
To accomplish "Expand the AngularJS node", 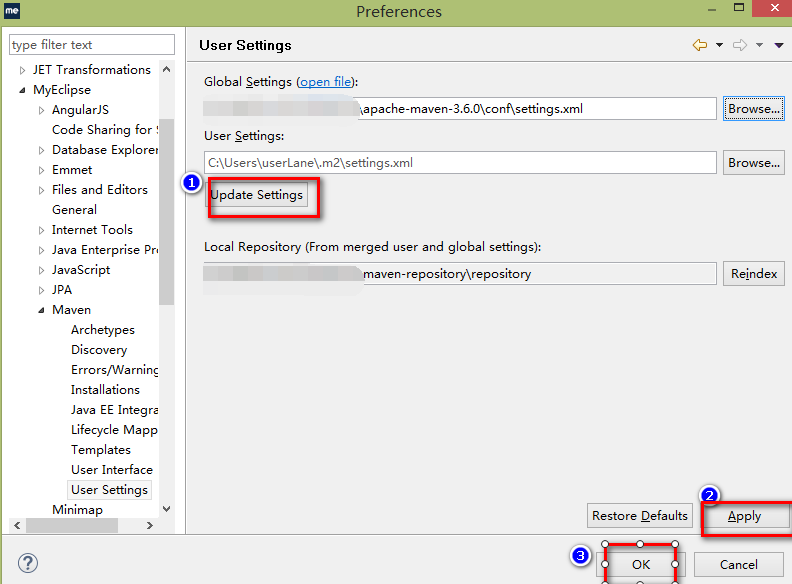I will (x=41, y=110).
